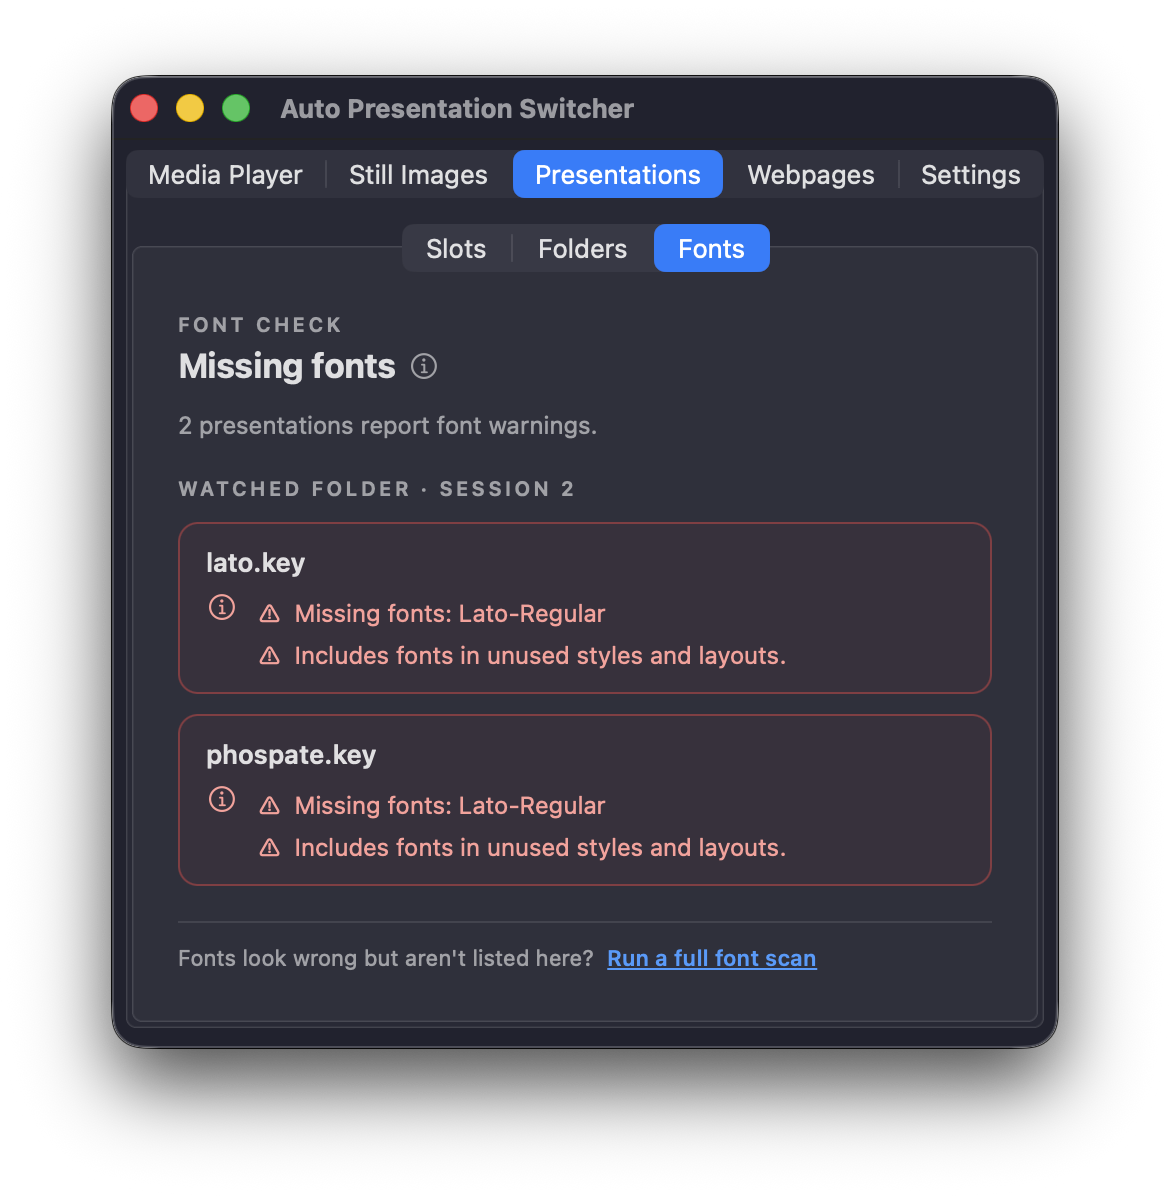Click warning triangle beside lato.key Missing fonts line
This screenshot has width=1170, height=1196.
pos(269,614)
